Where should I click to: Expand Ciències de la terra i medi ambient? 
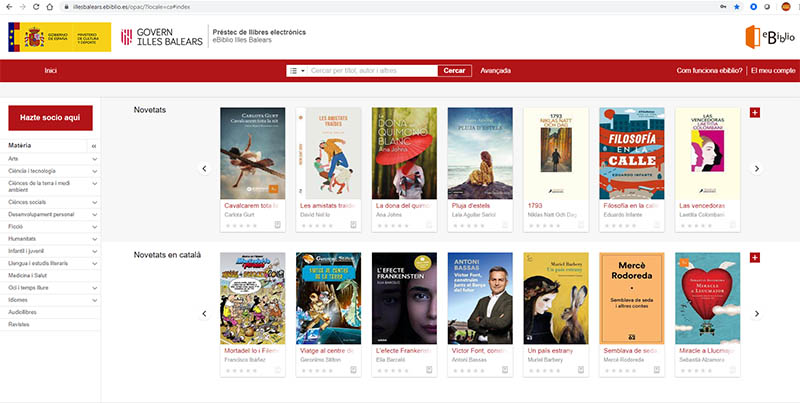pyautogui.click(x=94, y=184)
